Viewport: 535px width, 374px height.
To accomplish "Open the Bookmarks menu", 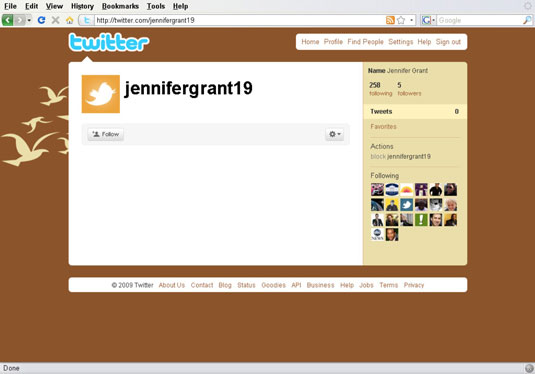I will [x=120, y=6].
